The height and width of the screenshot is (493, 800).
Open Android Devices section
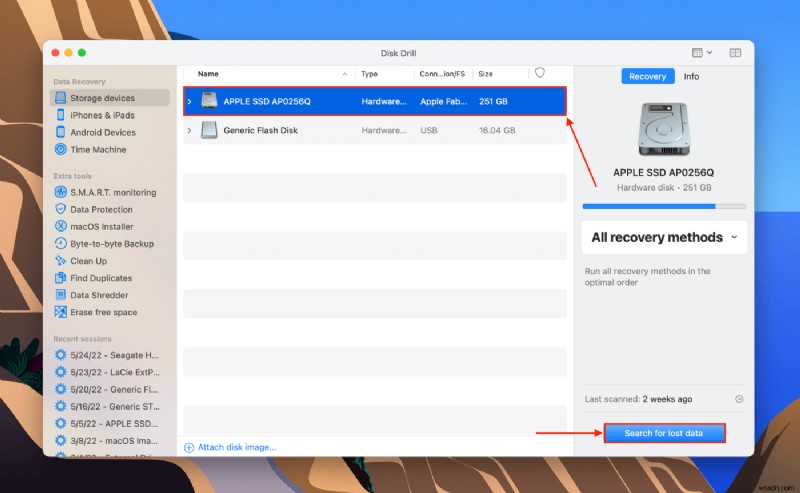[103, 132]
